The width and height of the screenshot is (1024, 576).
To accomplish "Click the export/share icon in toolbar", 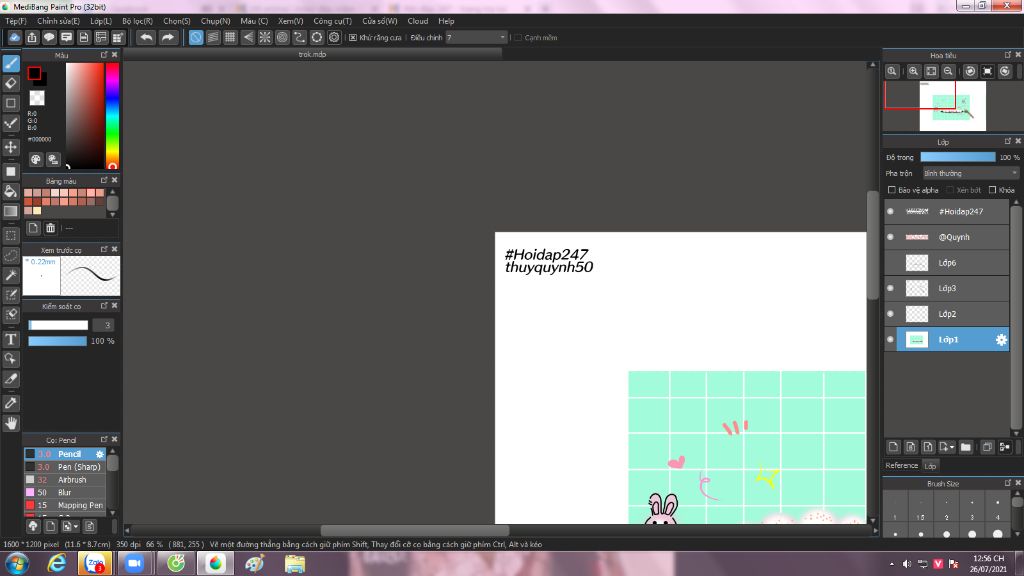I will (32, 38).
